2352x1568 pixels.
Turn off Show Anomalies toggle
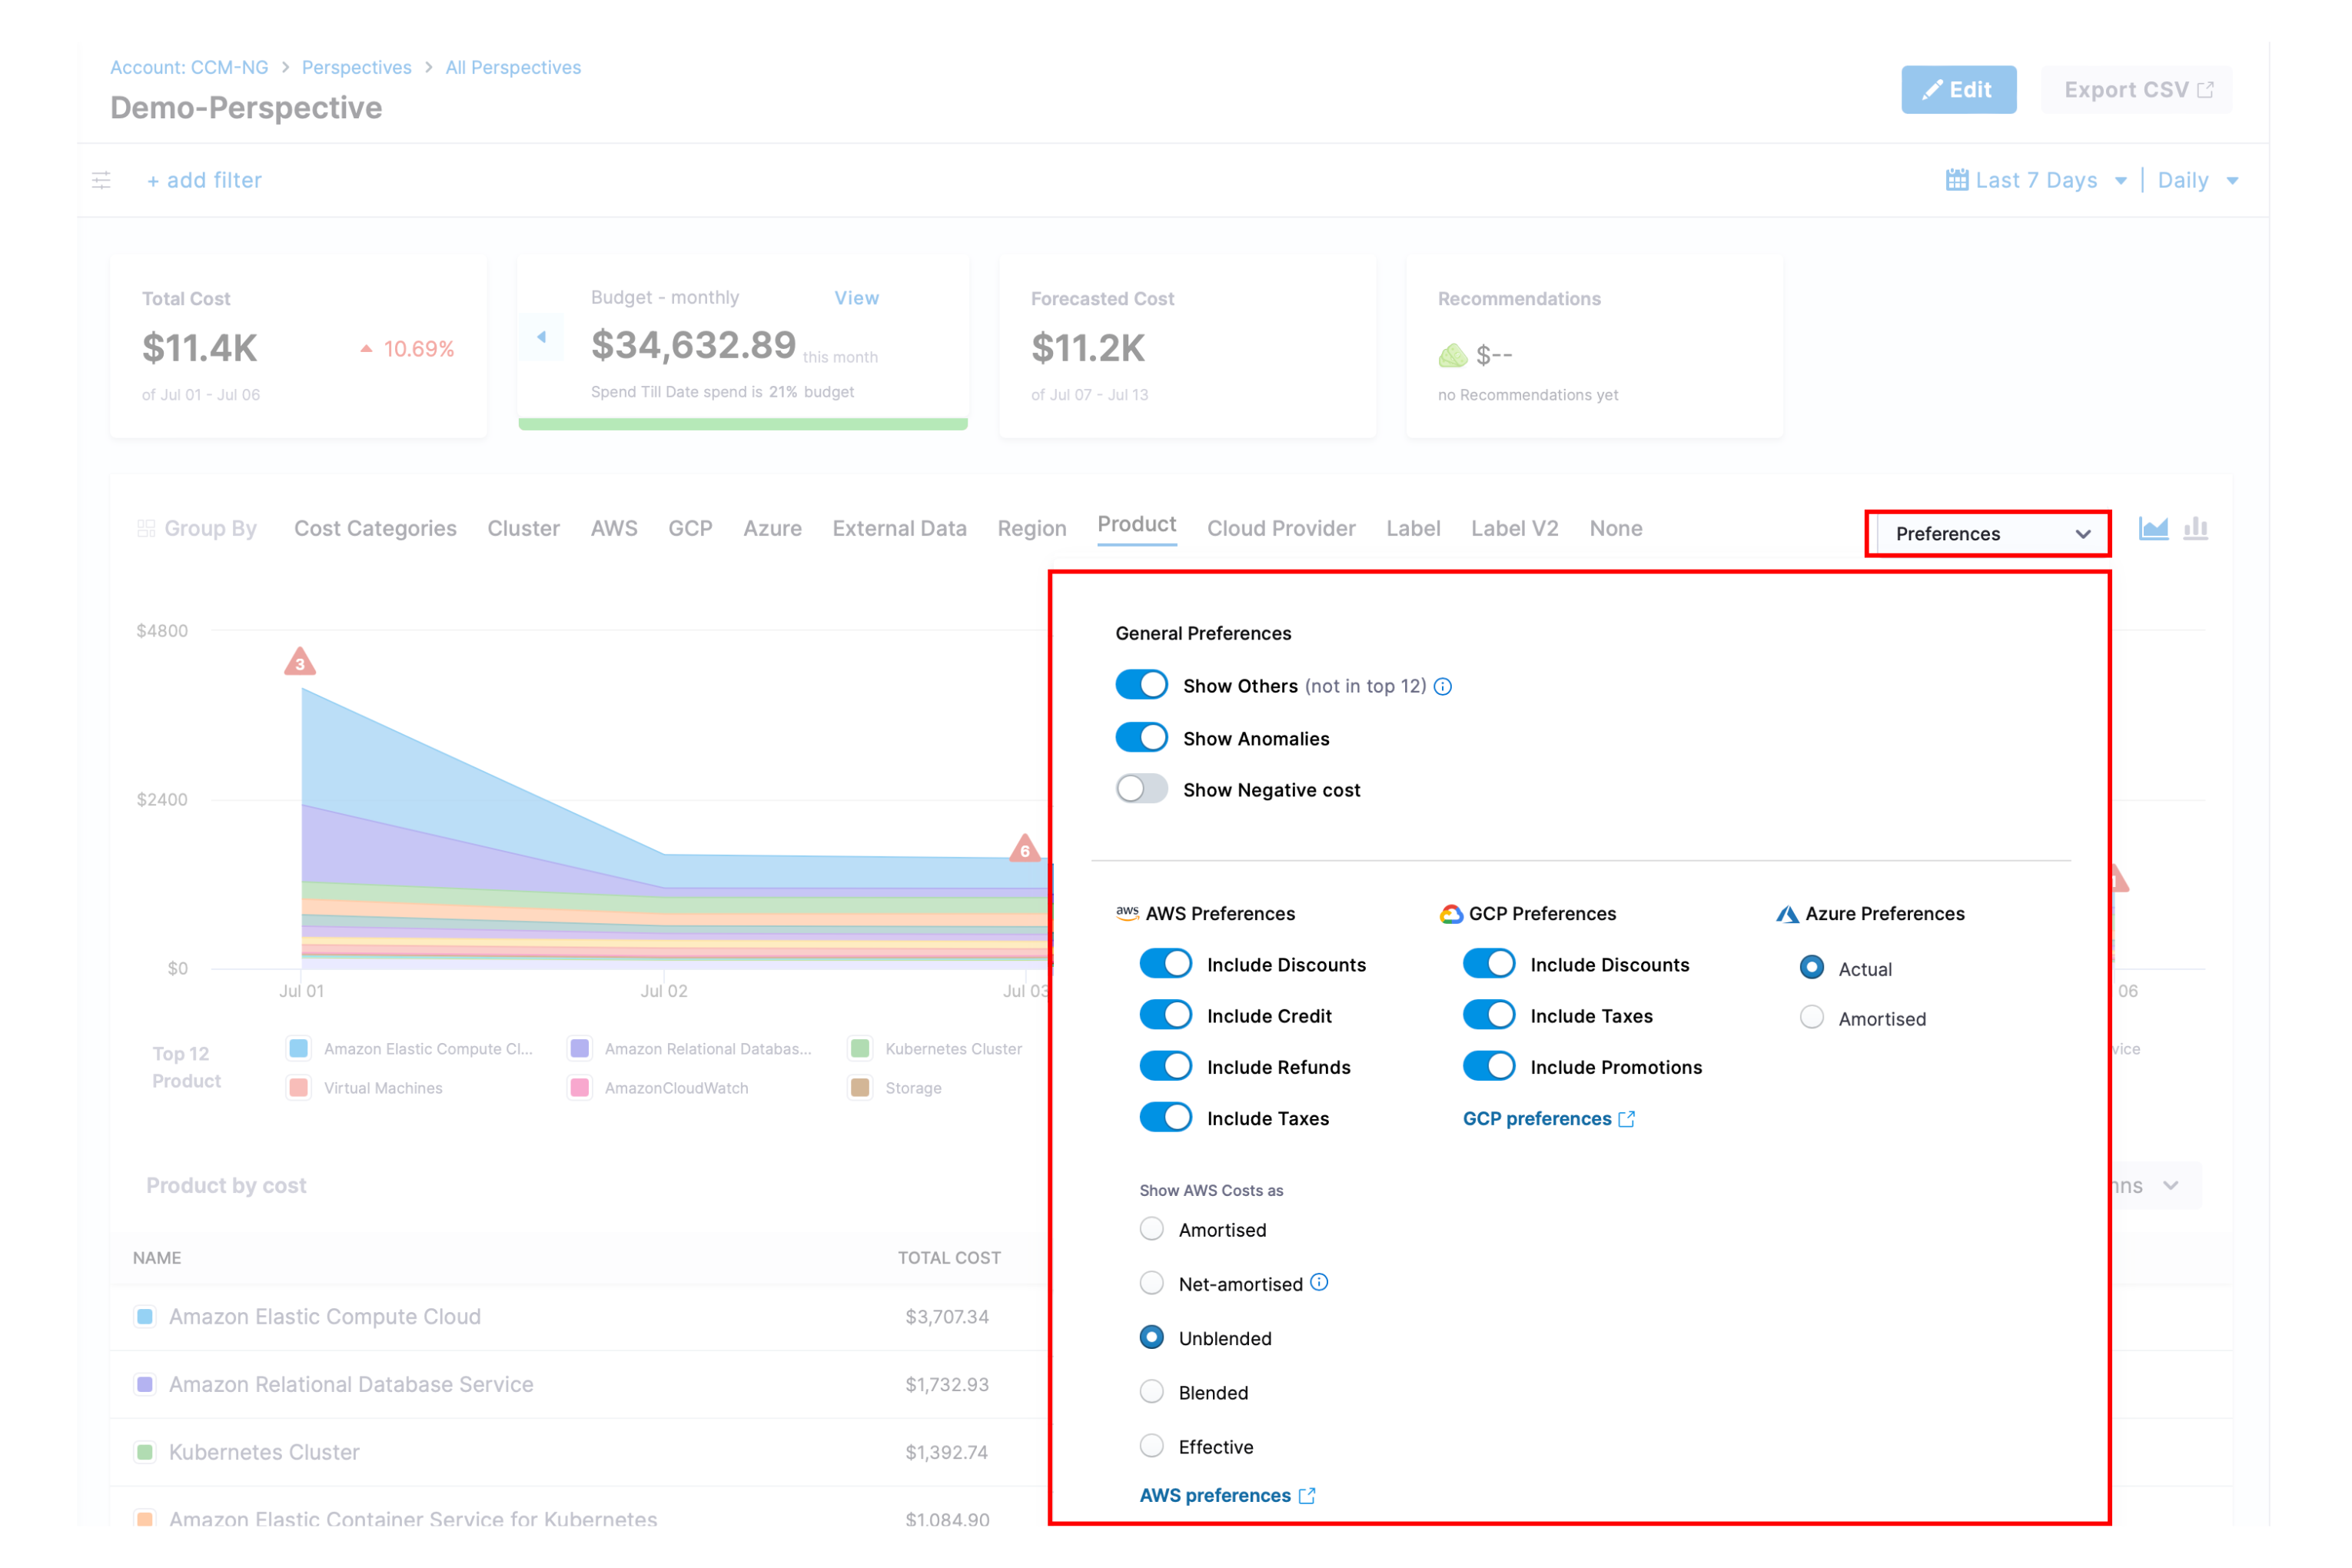tap(1141, 738)
